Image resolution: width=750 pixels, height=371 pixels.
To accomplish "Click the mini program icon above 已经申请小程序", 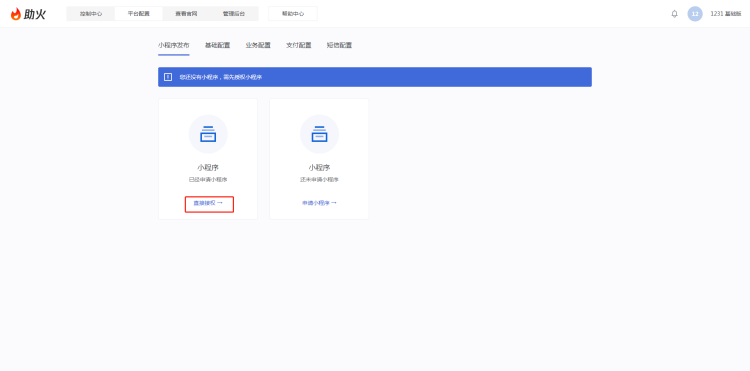I will tap(208, 134).
